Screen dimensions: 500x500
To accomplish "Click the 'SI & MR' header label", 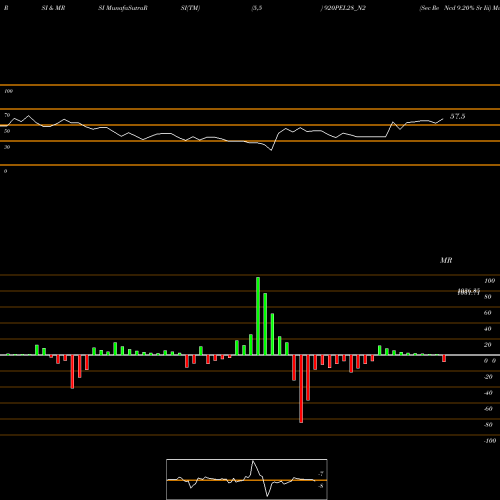I will [x=53, y=8].
